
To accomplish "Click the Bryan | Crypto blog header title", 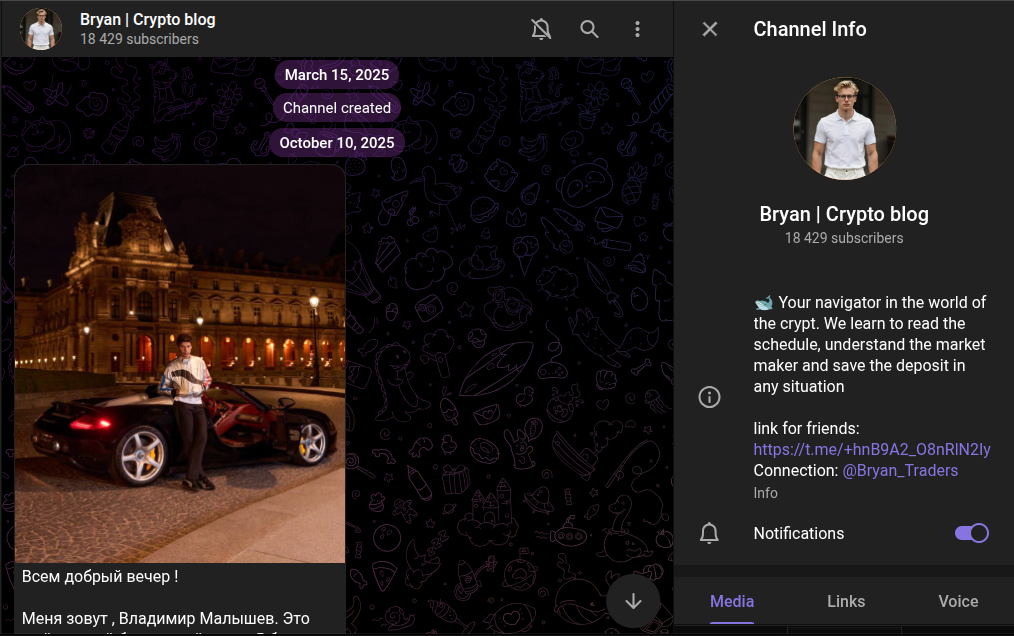I will click(x=147, y=19).
